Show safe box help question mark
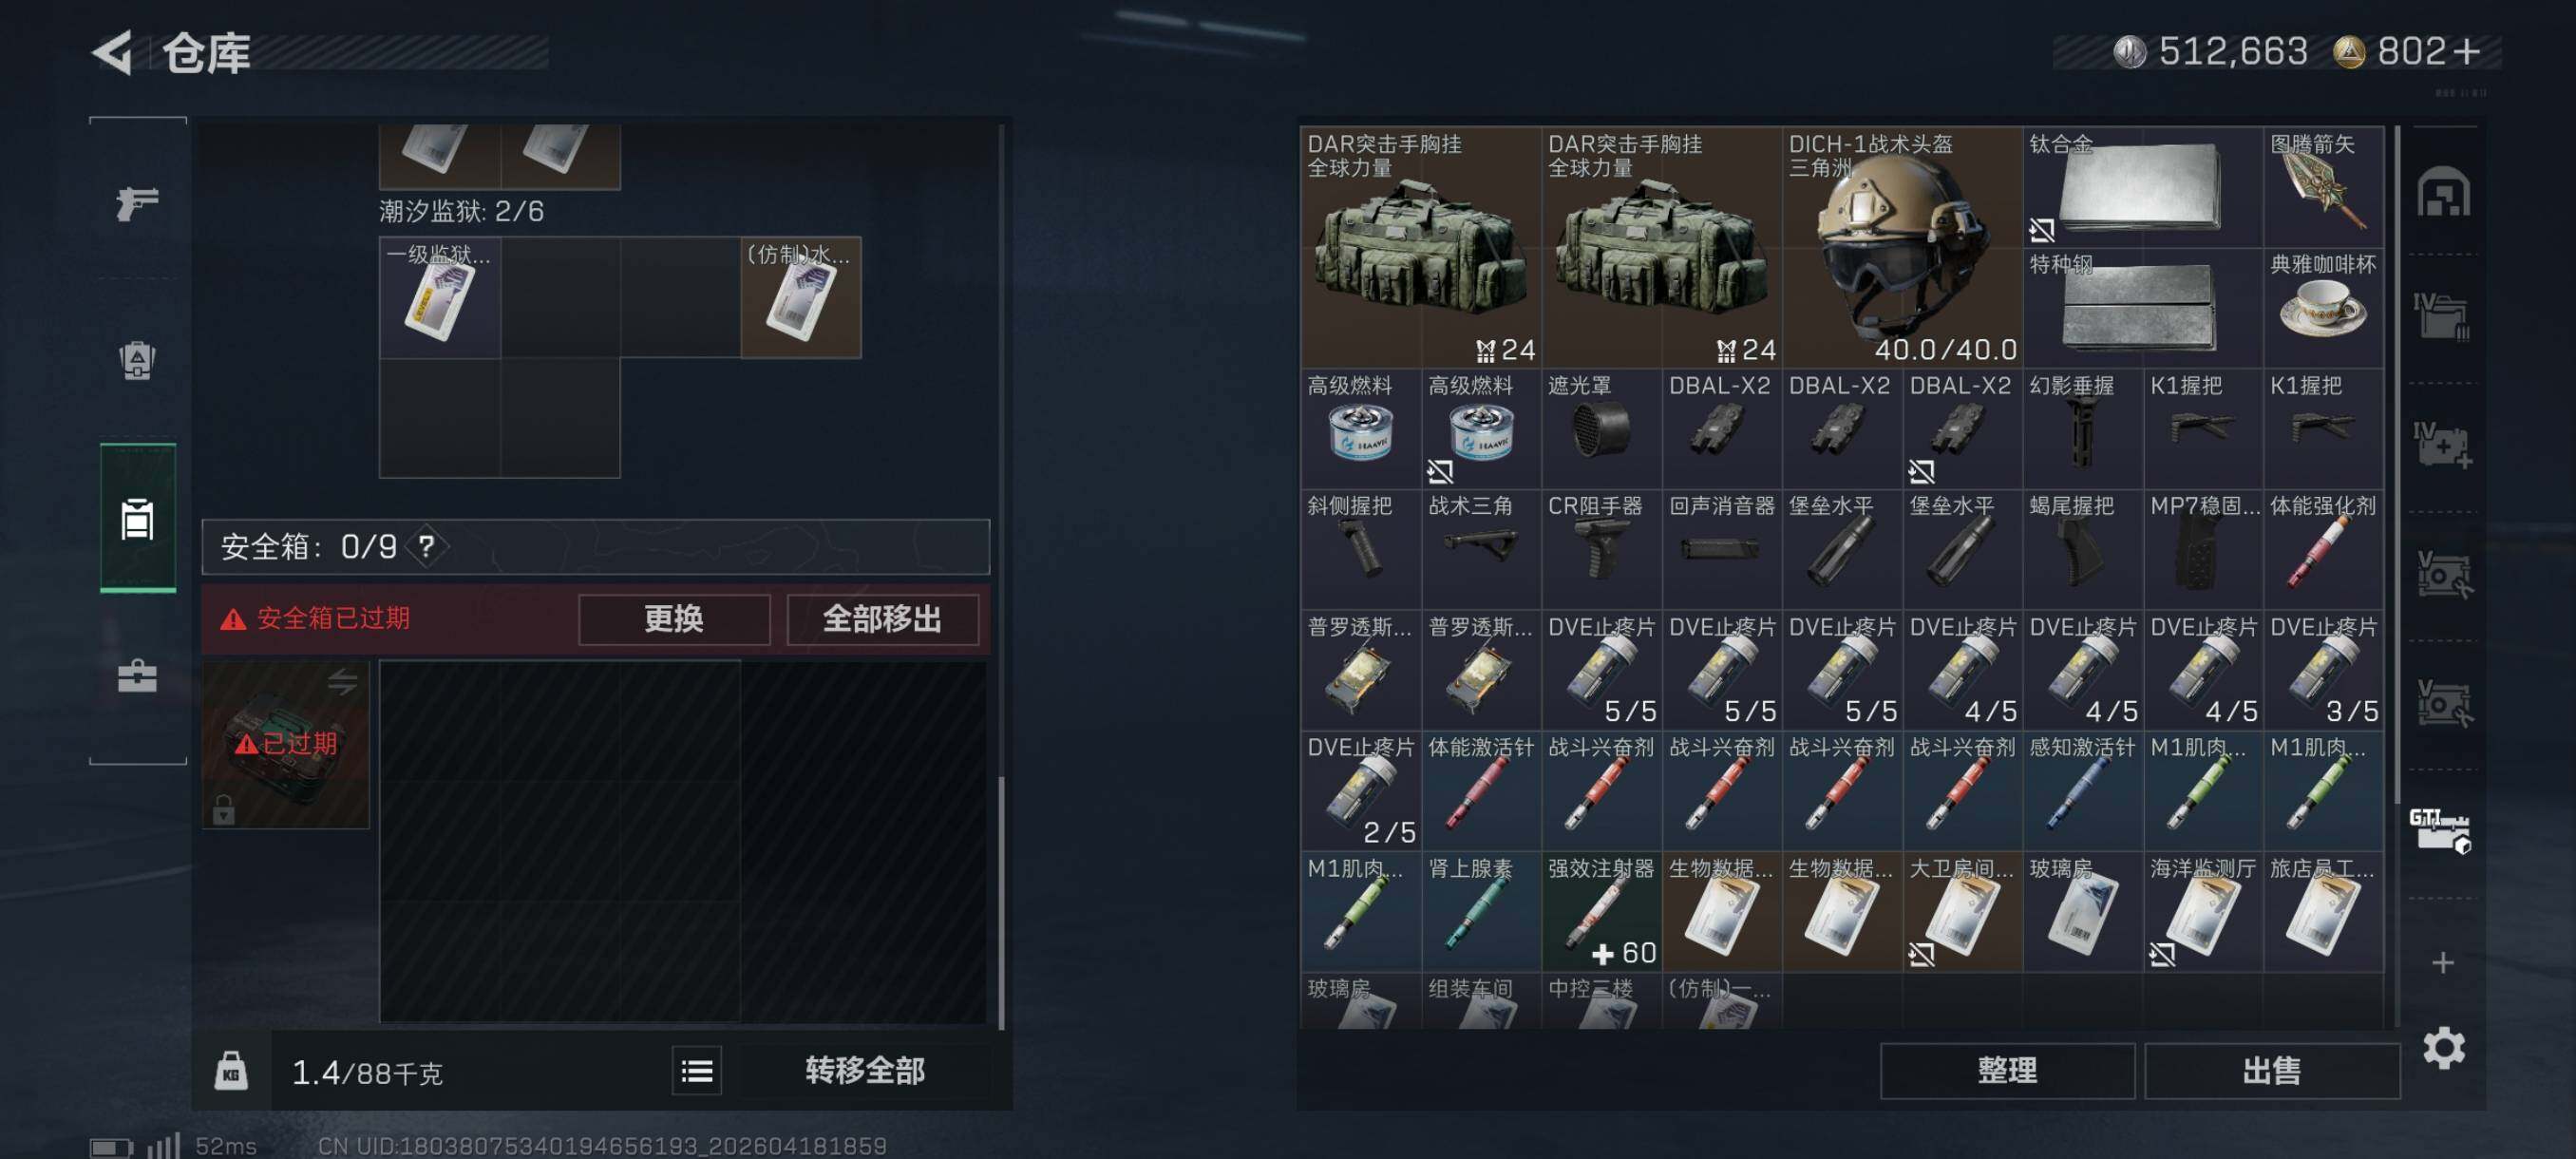2576x1159 pixels. pos(427,546)
